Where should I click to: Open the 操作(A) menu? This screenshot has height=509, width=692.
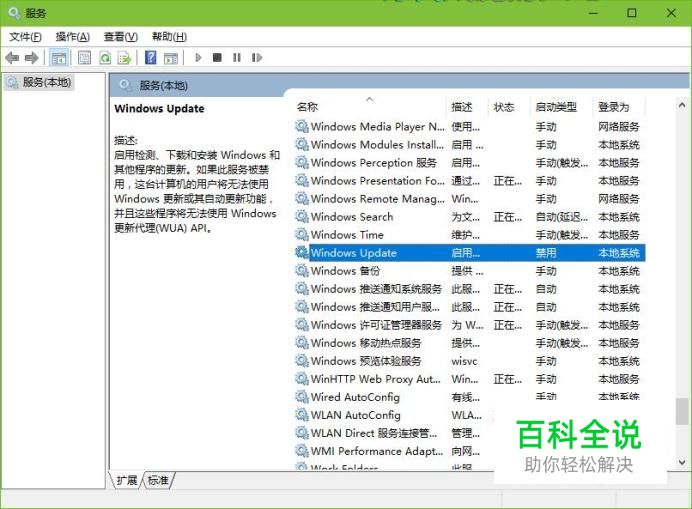[x=73, y=37]
